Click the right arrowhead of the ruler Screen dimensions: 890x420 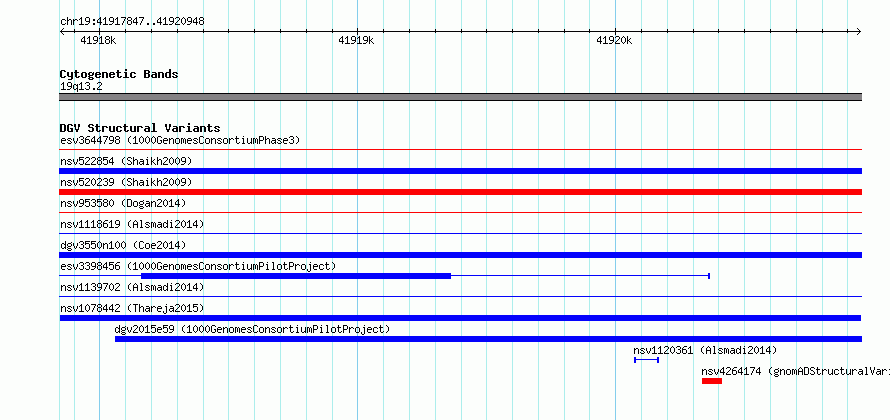tap(858, 31)
